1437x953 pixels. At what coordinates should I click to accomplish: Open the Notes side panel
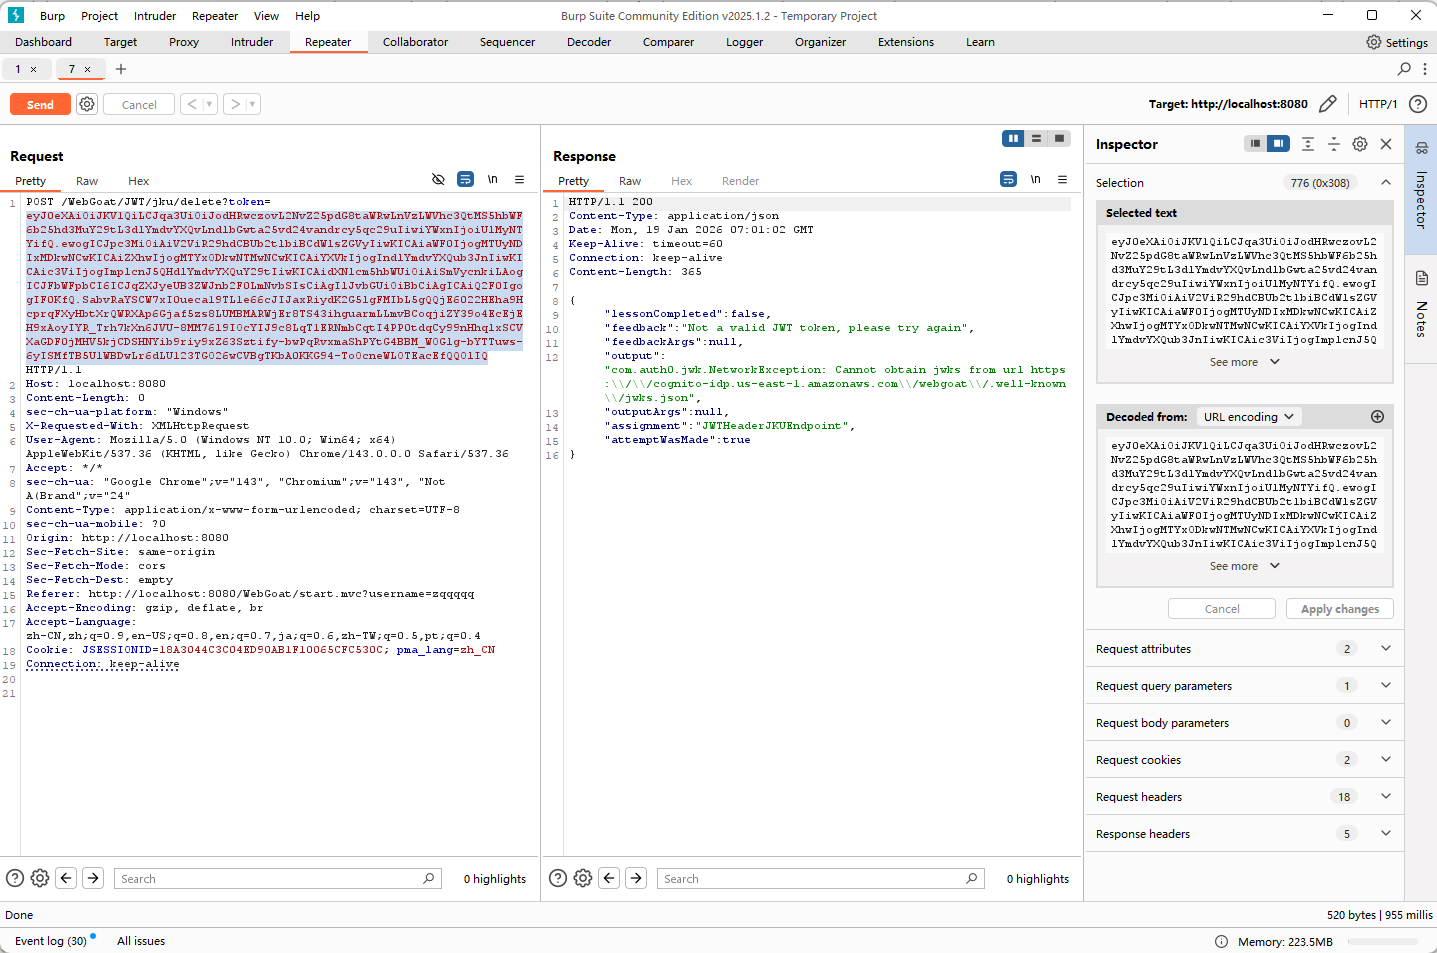coord(1421,305)
